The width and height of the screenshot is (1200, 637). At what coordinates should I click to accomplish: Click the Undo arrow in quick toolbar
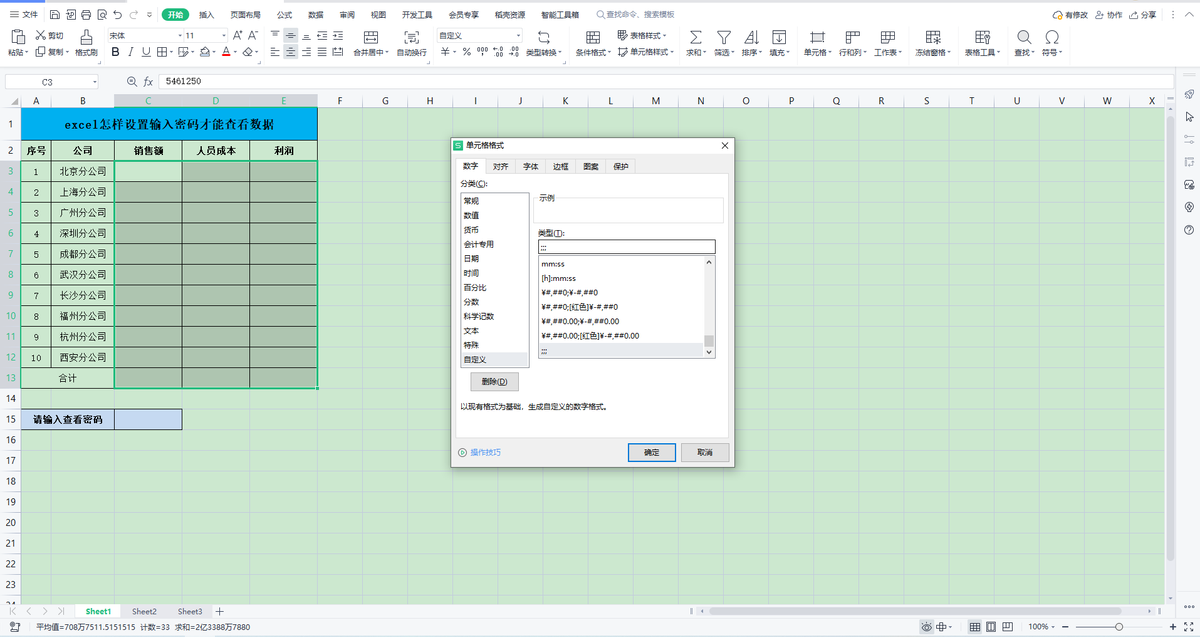[x=119, y=15]
